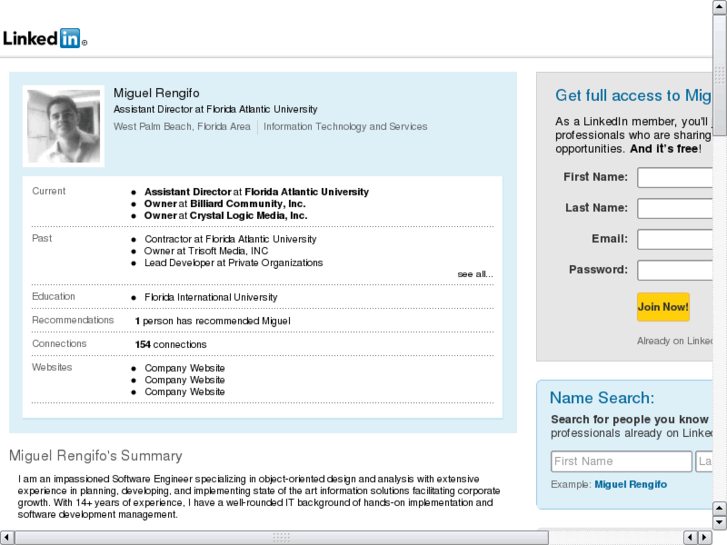
Task: Open Assistant Director at Florida Atlantic University entry
Action: pos(256,192)
